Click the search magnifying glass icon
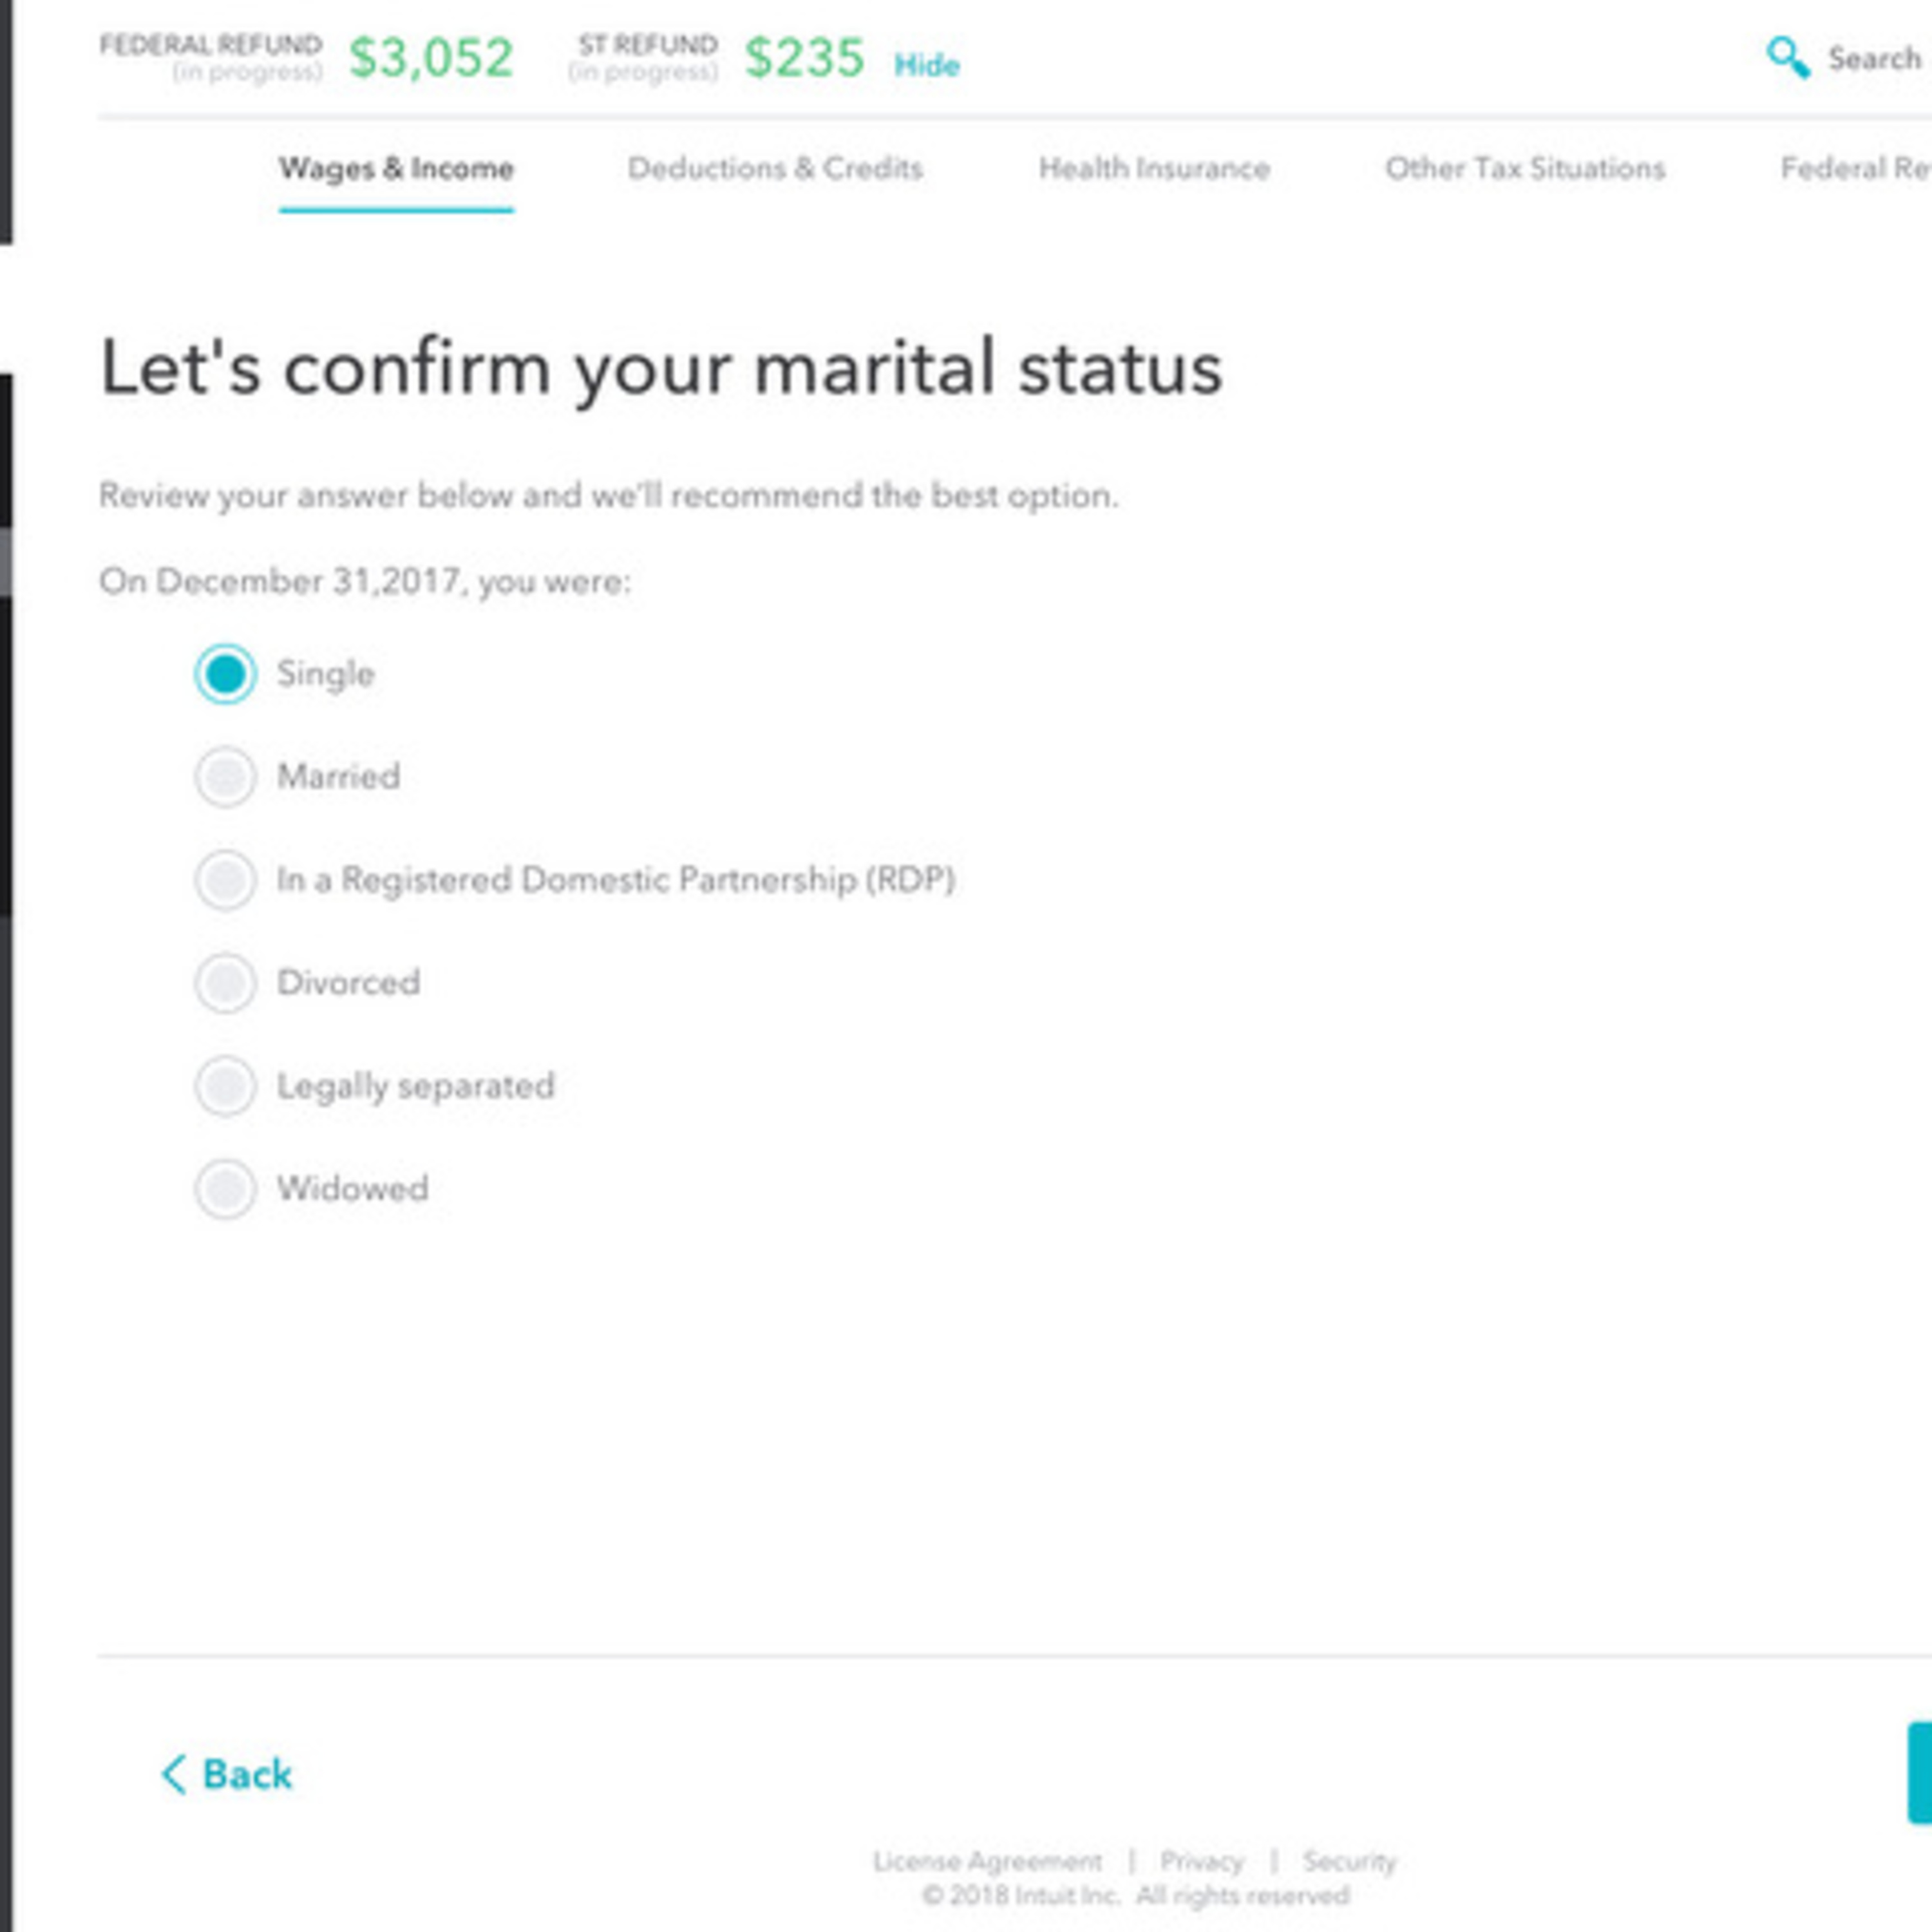This screenshot has width=1932, height=1932. (x=1787, y=58)
